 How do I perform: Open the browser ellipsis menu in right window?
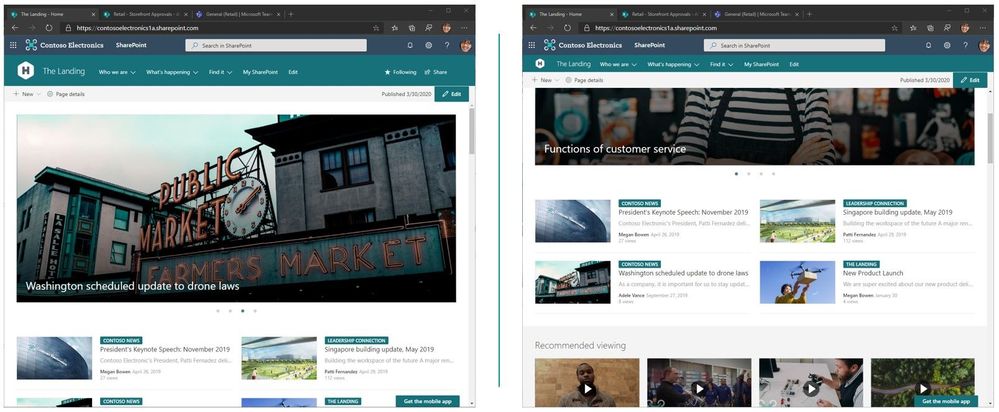[x=983, y=28]
